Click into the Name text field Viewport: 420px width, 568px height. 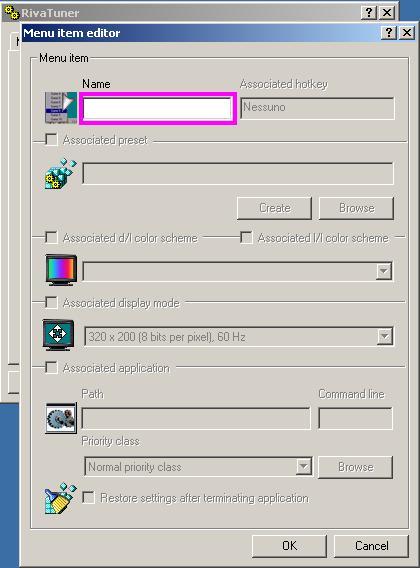coord(157,108)
